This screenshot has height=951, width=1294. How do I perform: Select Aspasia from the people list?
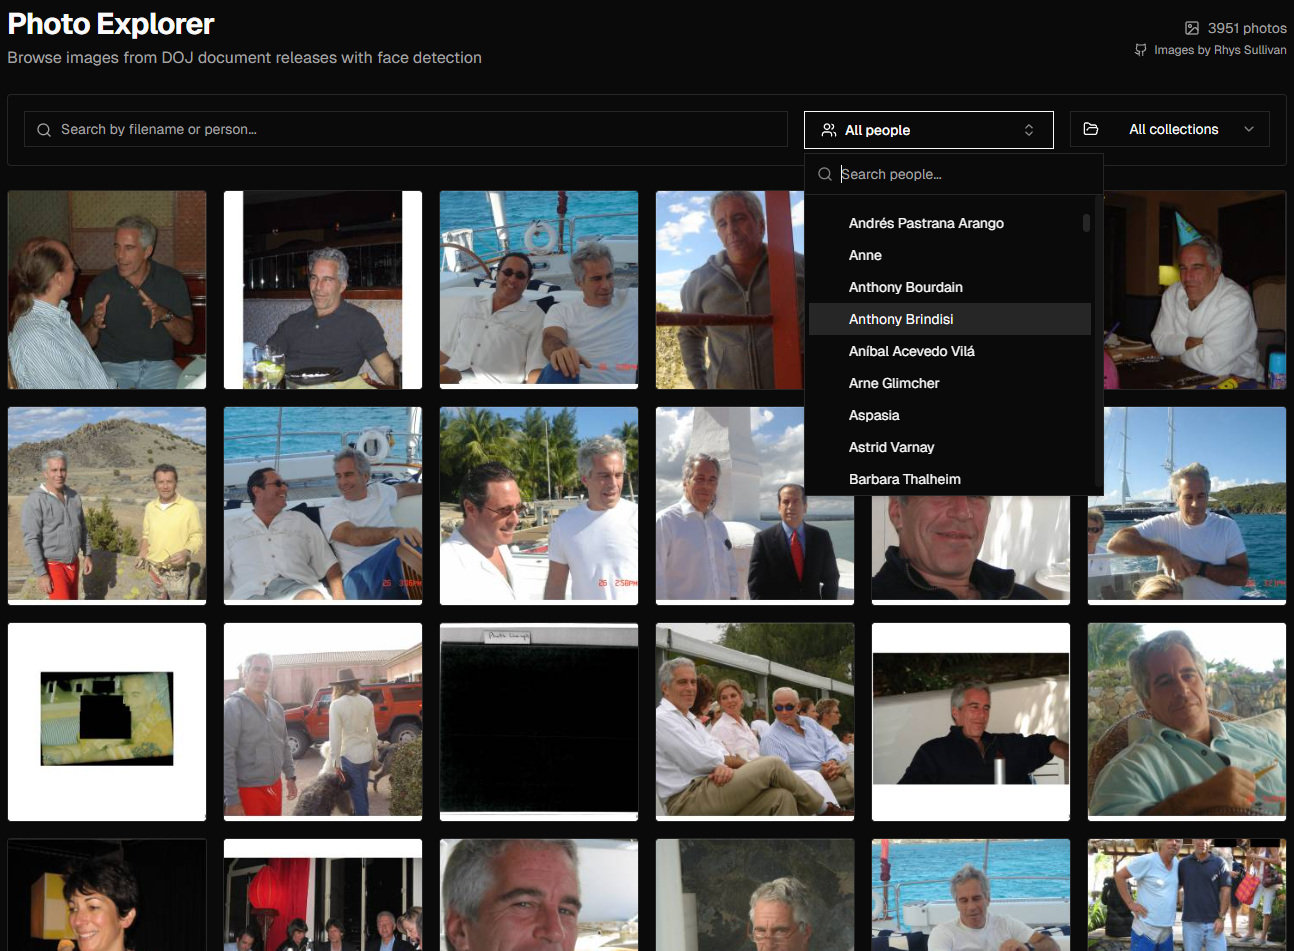click(x=949, y=415)
